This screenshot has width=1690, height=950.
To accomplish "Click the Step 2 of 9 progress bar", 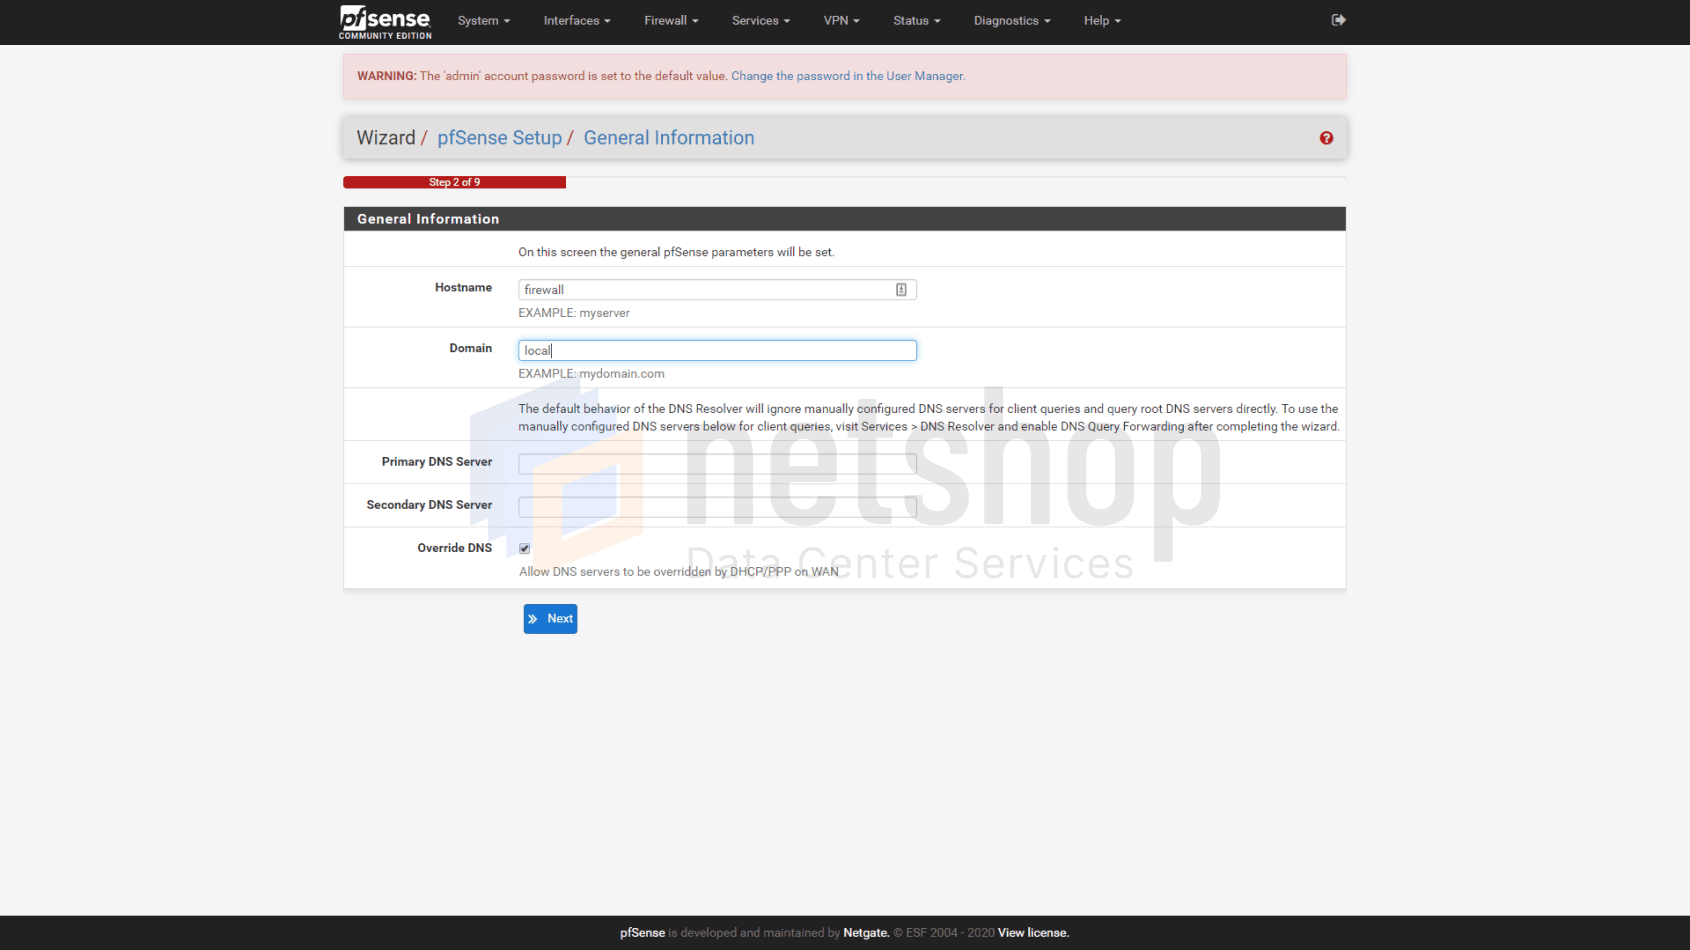I will [x=454, y=182].
